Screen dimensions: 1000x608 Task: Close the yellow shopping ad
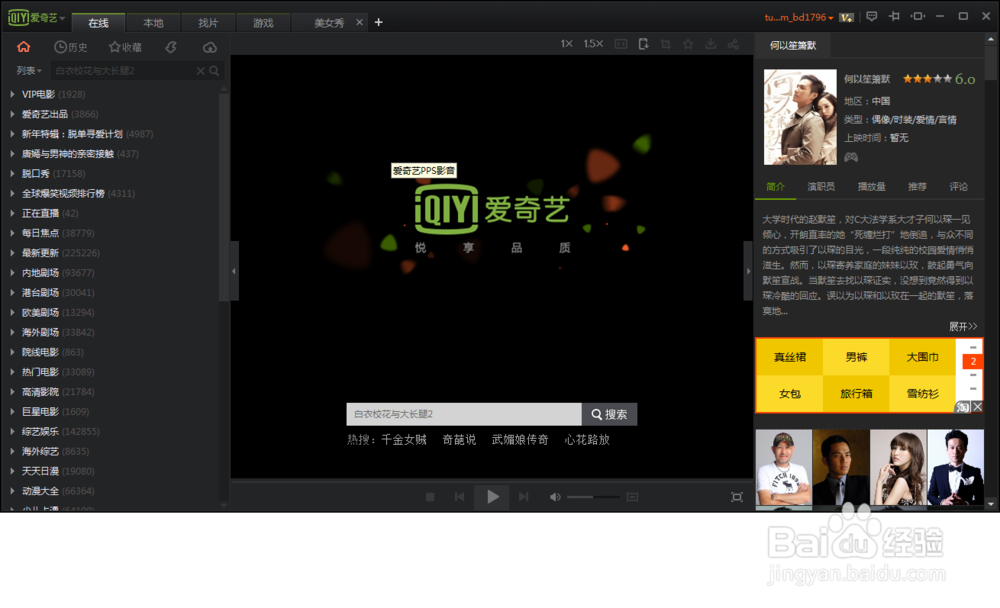(x=978, y=406)
